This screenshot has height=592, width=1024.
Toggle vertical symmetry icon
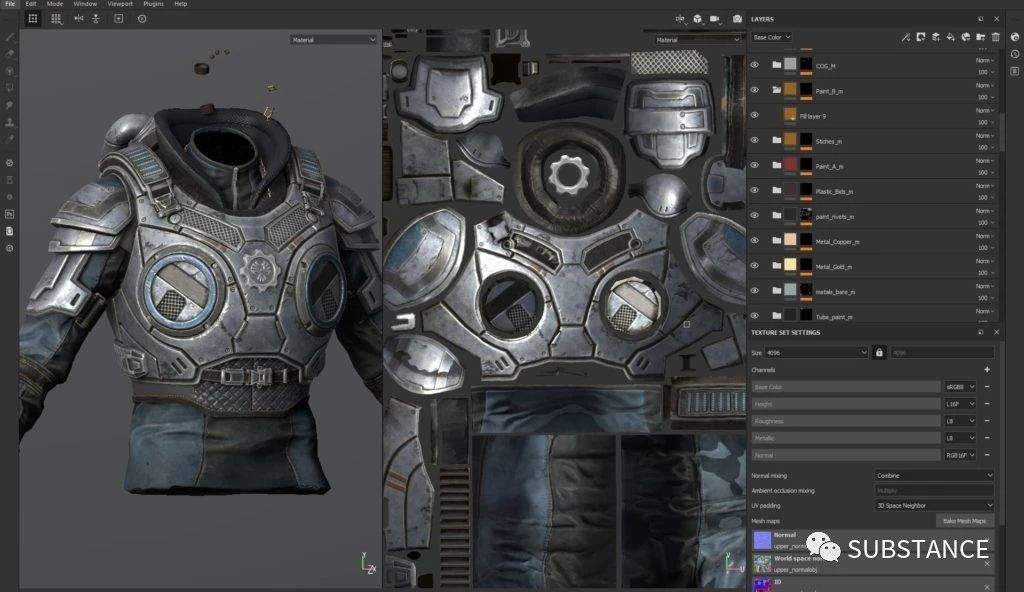96,19
